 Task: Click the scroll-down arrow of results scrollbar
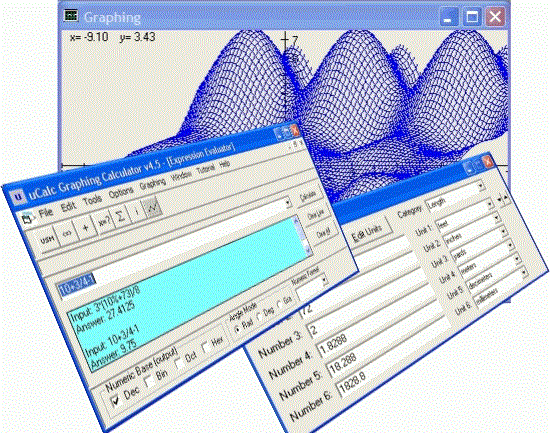[308, 250]
